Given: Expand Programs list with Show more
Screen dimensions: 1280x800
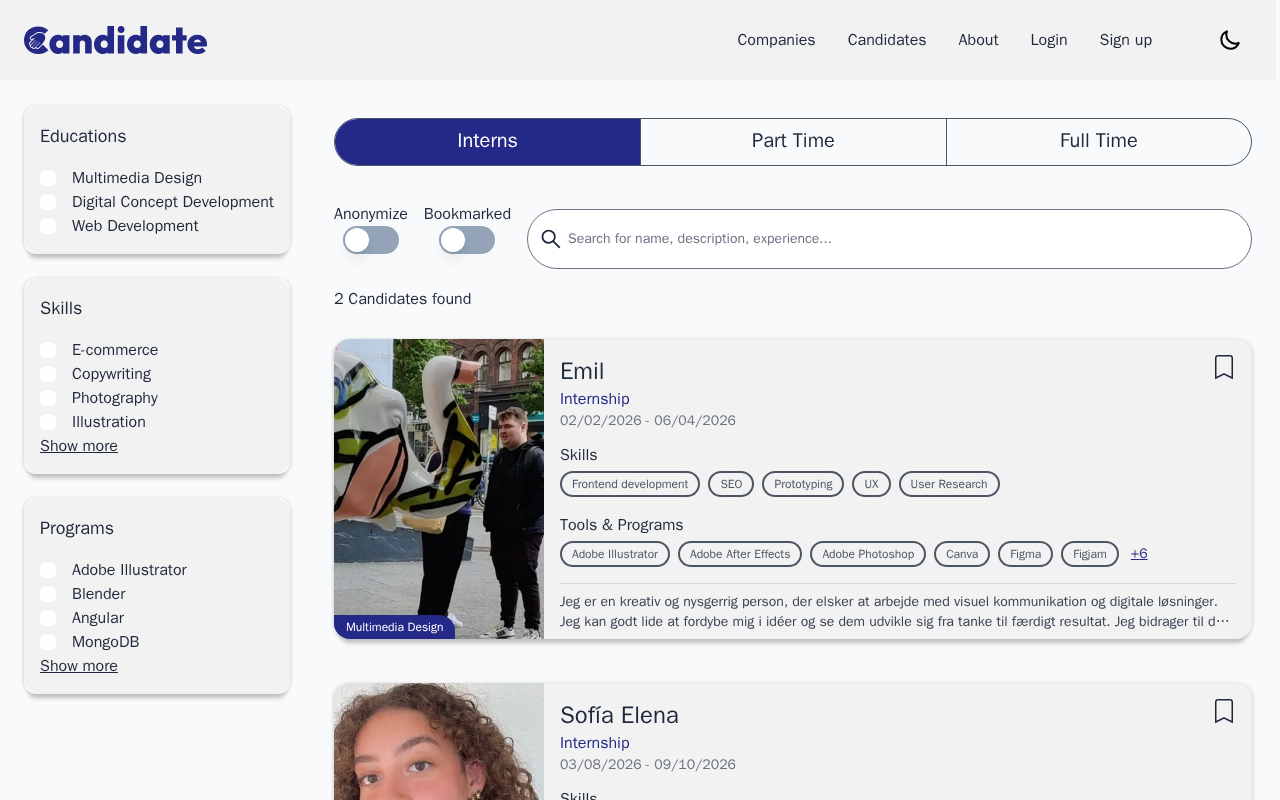Looking at the screenshot, I should coord(79,666).
